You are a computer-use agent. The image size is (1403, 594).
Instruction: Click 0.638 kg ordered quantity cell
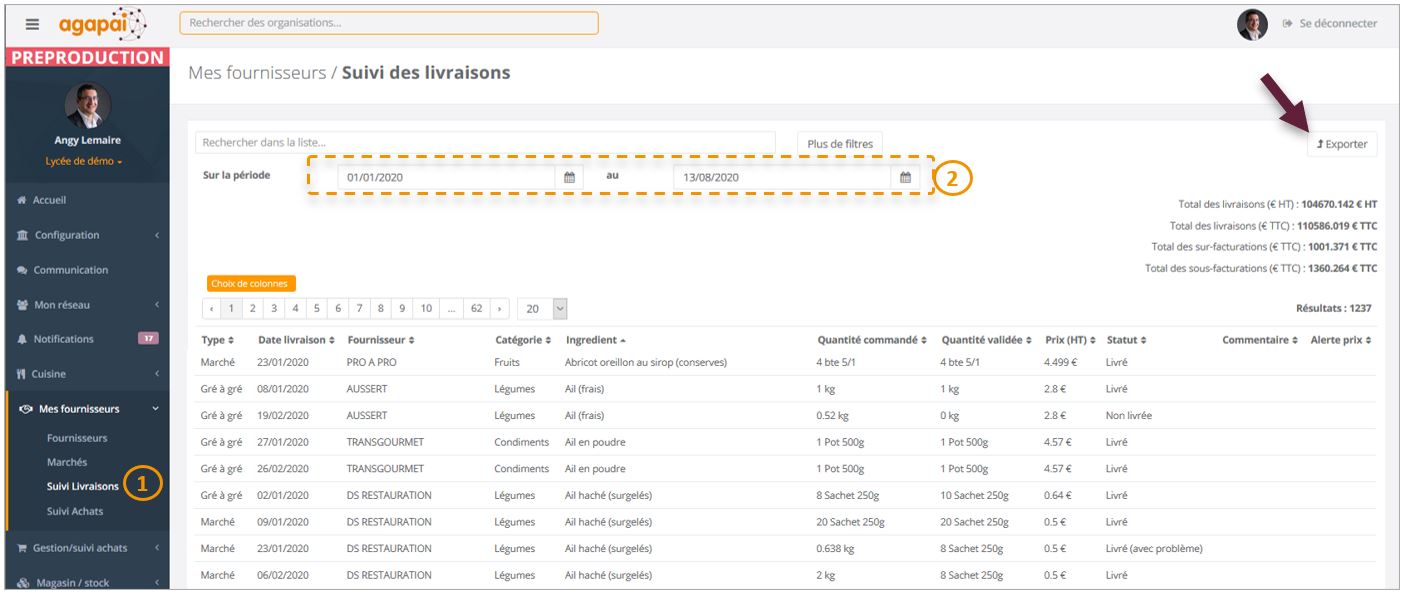point(835,548)
